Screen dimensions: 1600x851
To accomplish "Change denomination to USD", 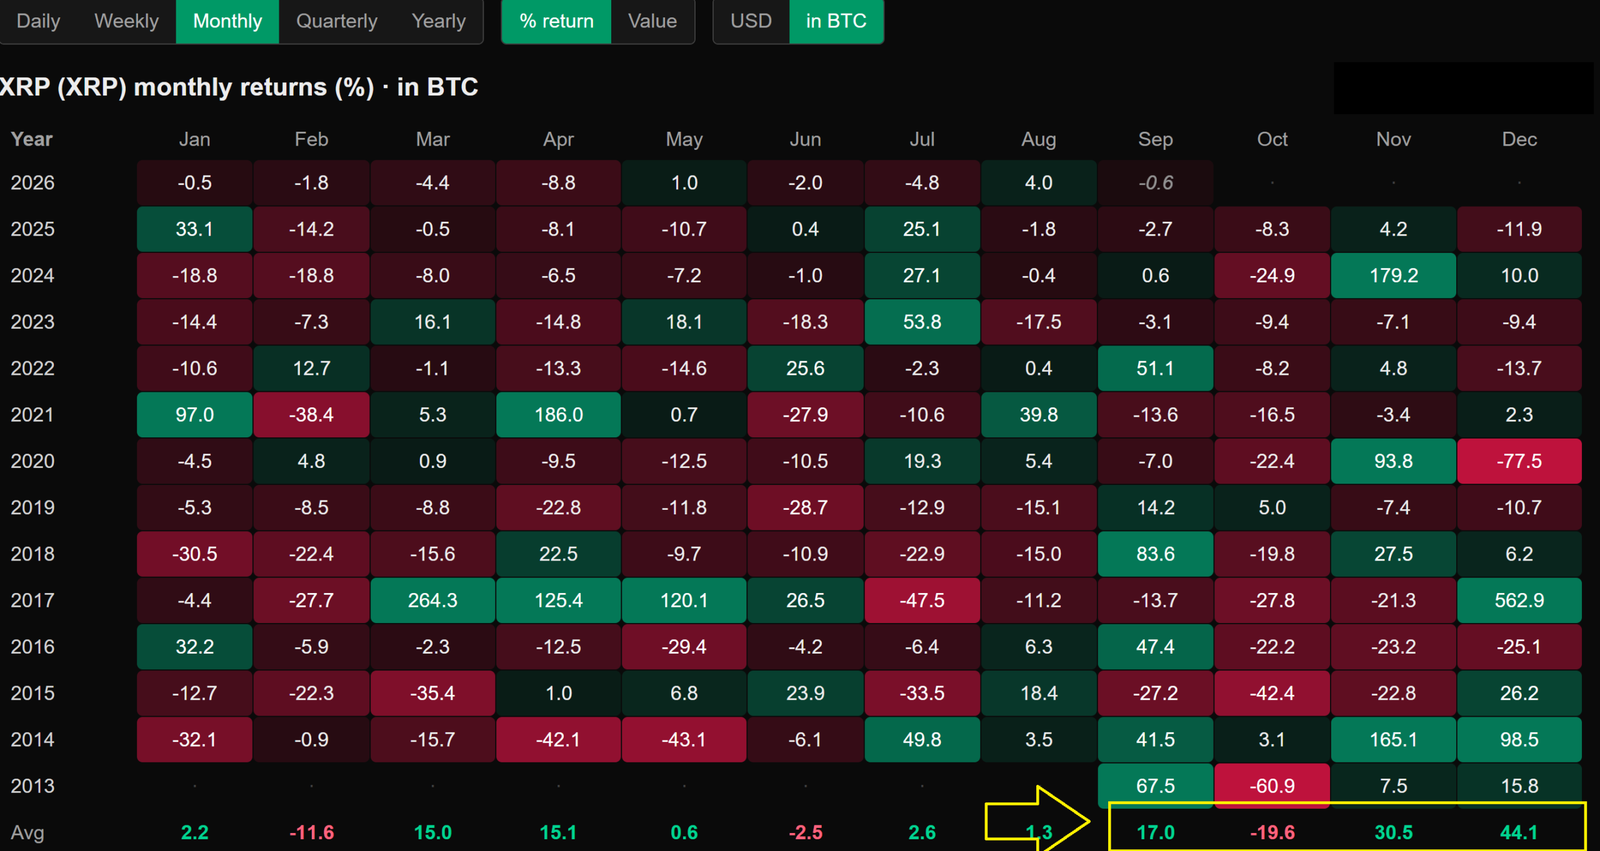I will [751, 21].
